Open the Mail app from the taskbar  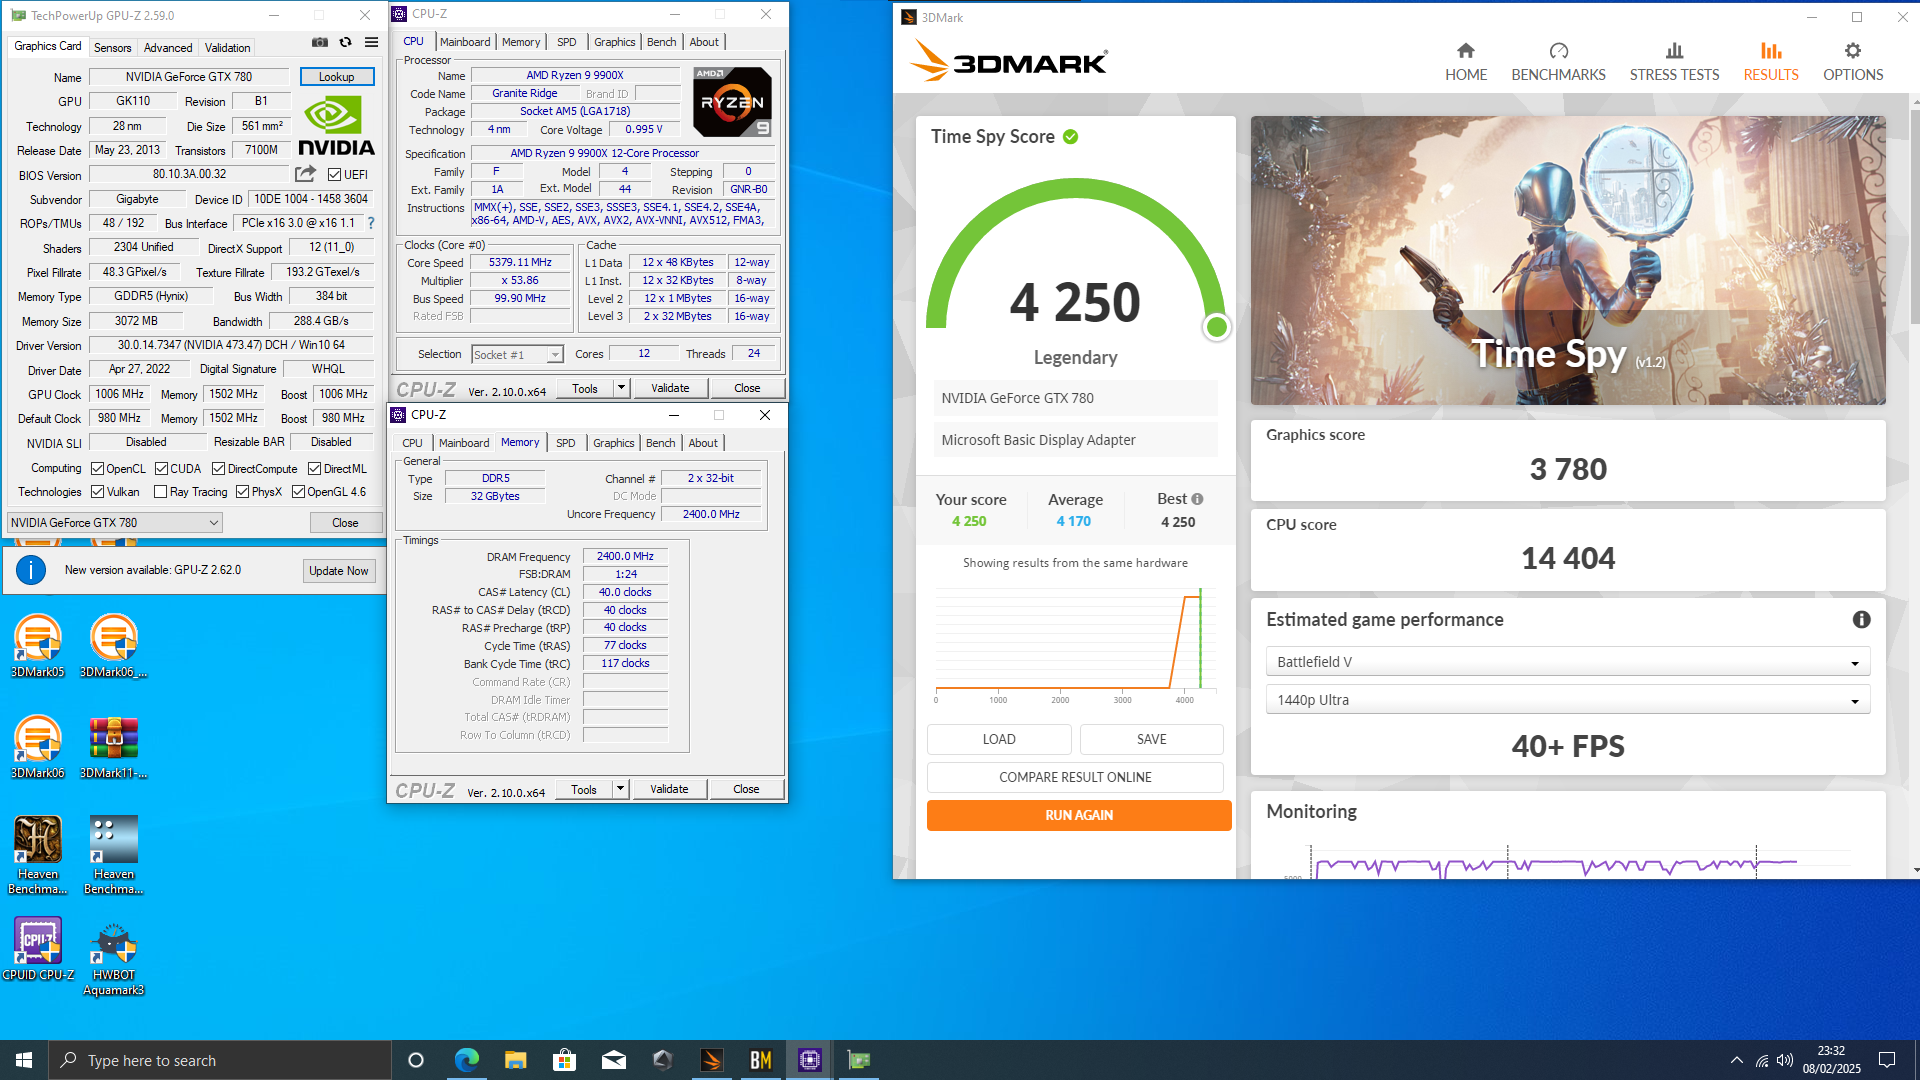(x=613, y=1060)
